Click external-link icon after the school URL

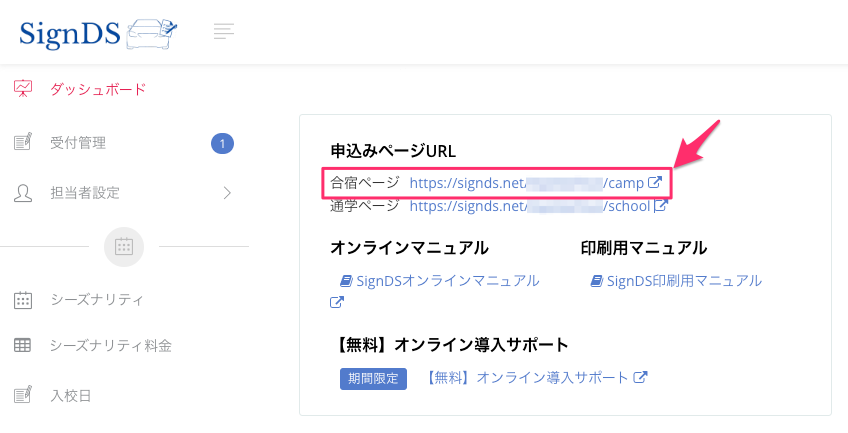tap(661, 207)
